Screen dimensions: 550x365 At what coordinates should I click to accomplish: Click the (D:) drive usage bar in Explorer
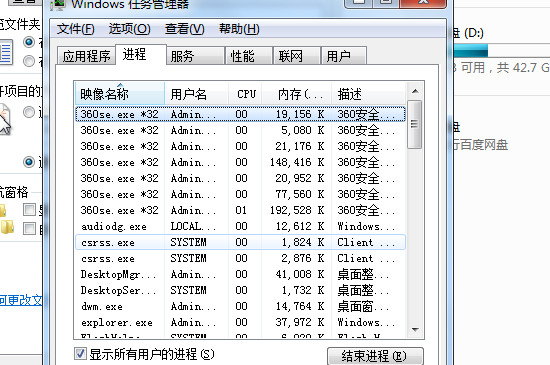(x=502, y=50)
